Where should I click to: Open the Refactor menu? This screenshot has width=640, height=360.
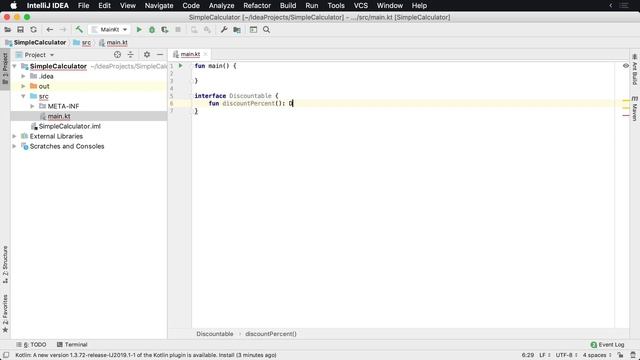[257, 6]
